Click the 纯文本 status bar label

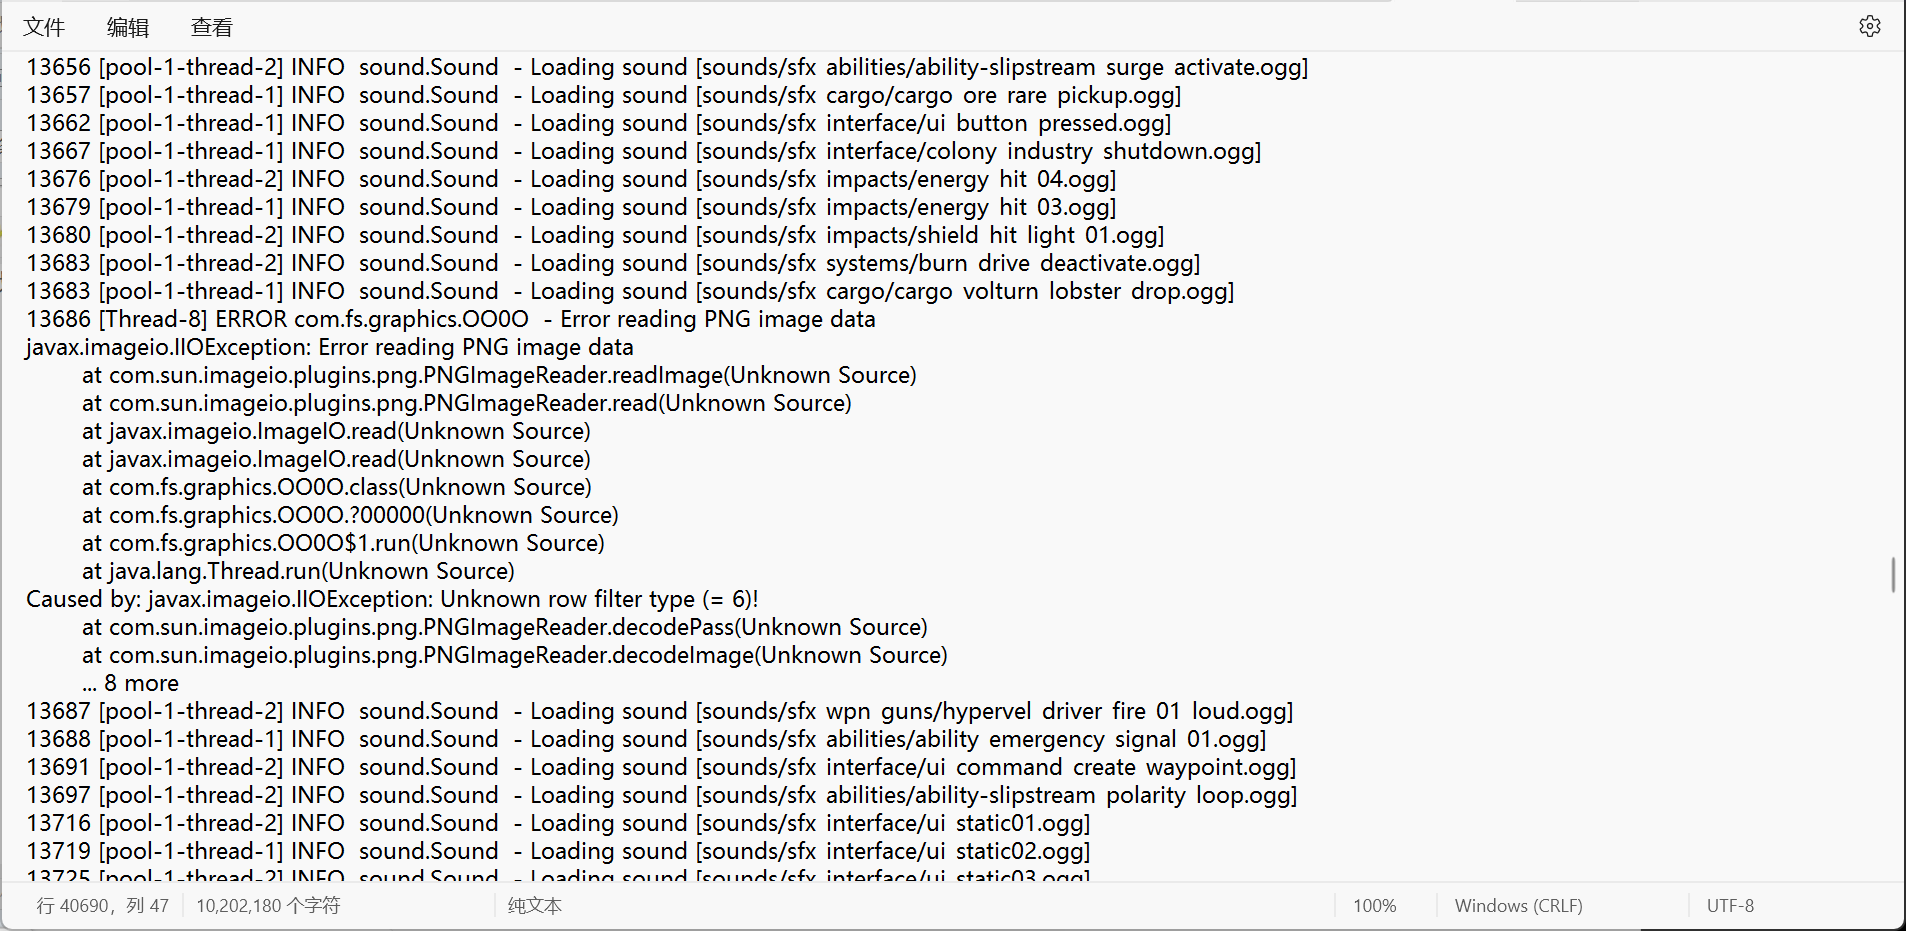point(535,906)
